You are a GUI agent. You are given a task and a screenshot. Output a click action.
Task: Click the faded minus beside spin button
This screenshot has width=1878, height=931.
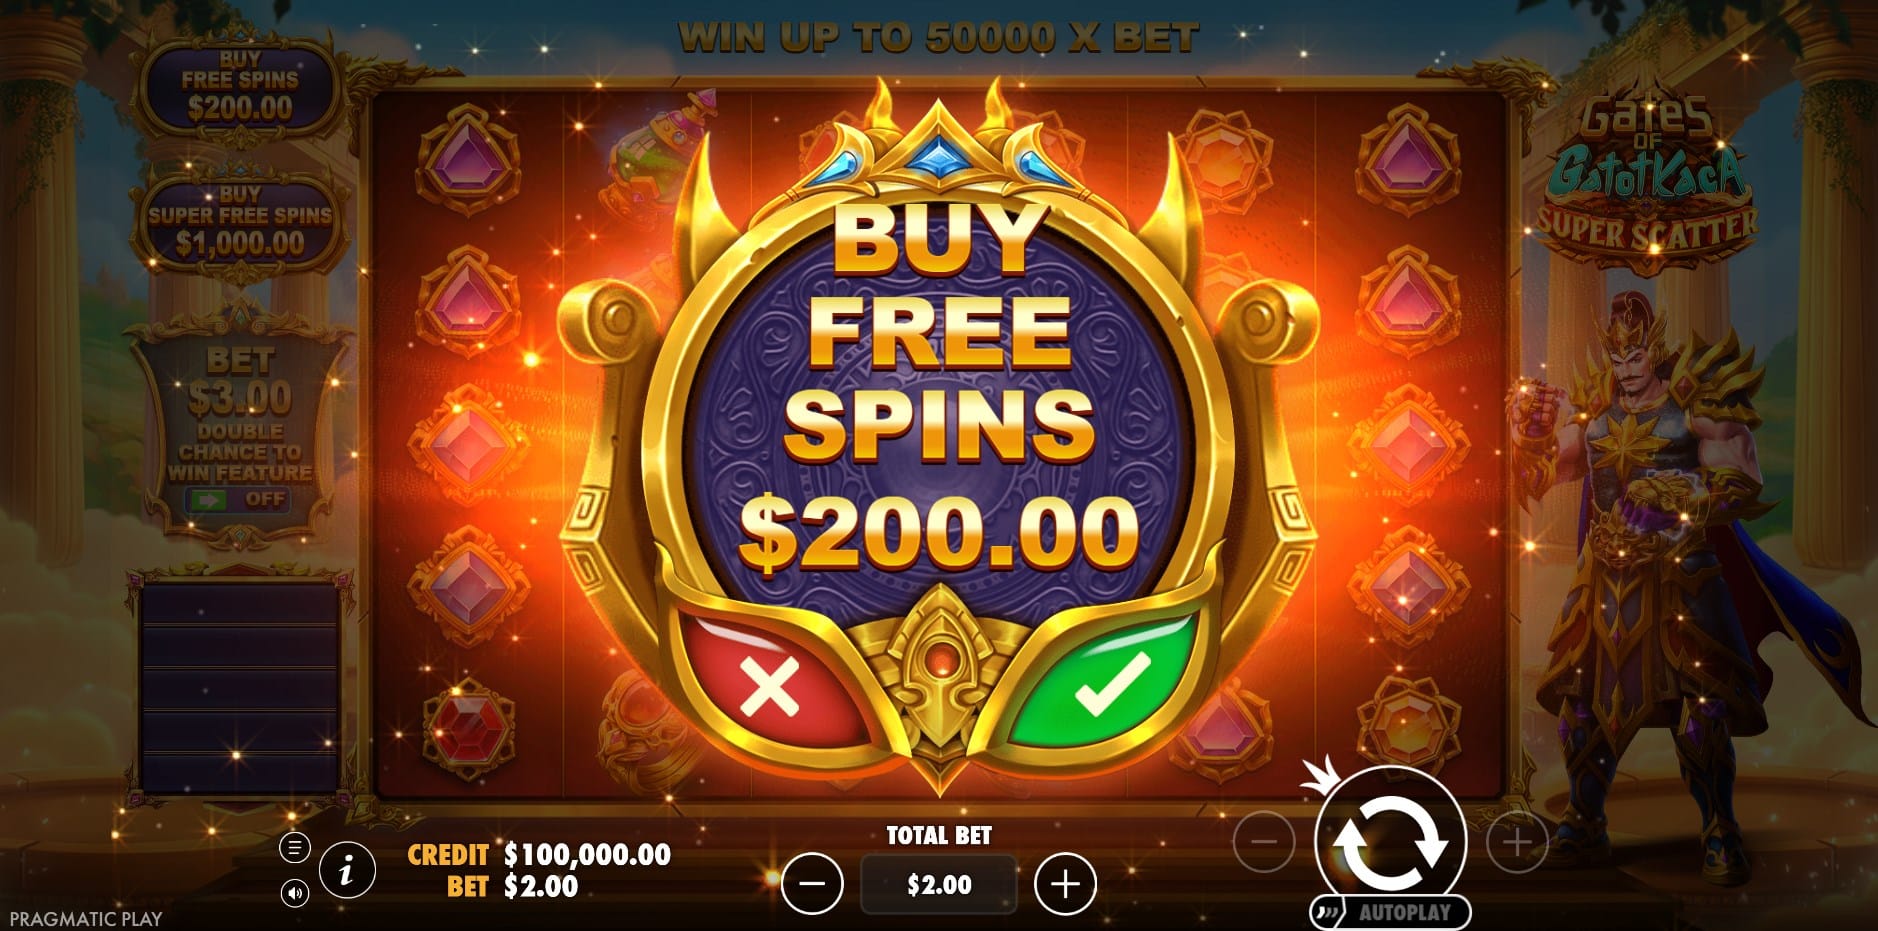pos(1265,842)
